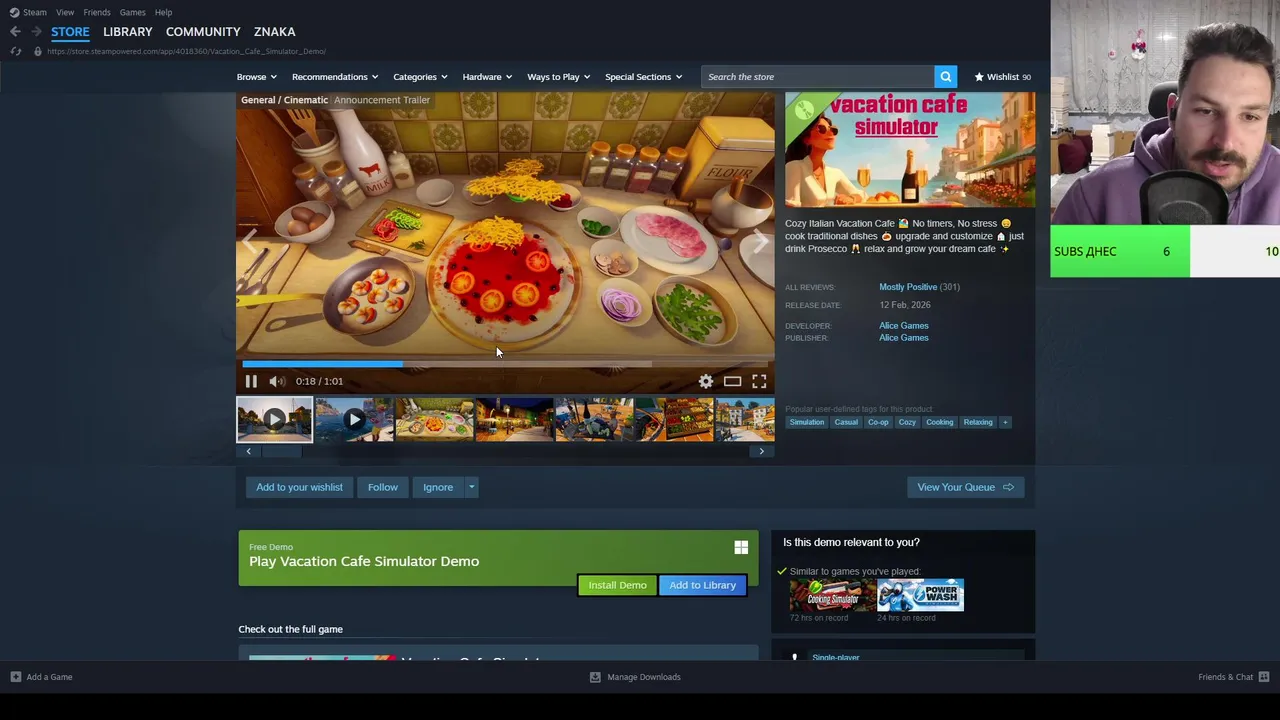Switch trailer to theater mode icon
1280x720 pixels.
(733, 381)
